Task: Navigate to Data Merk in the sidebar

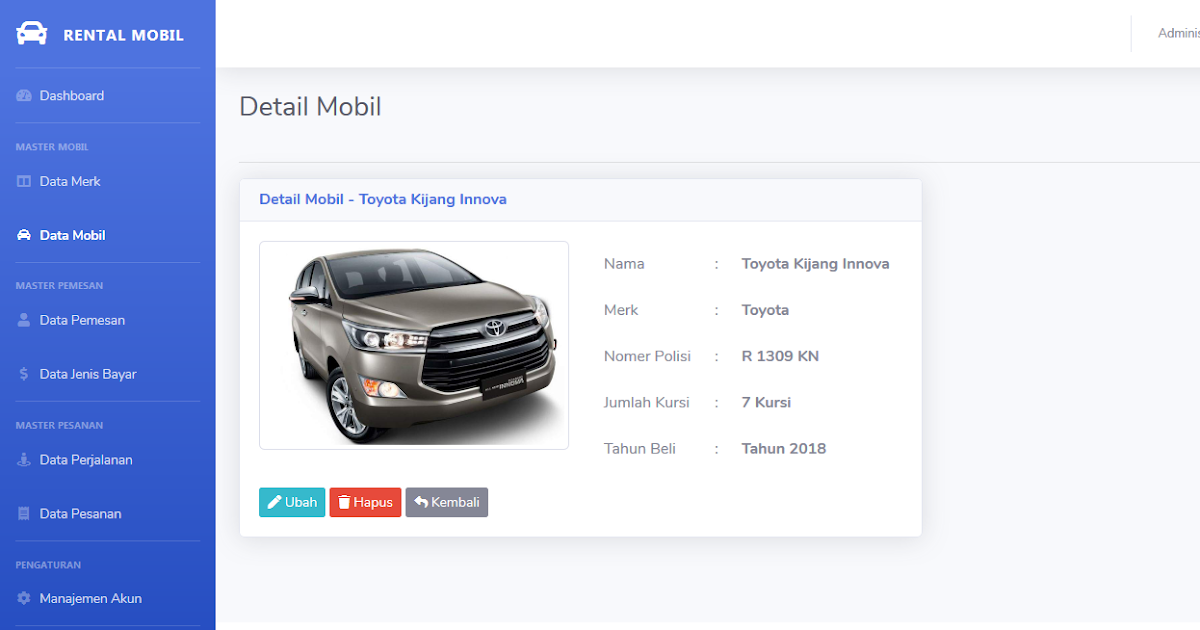Action: pyautogui.click(x=70, y=181)
